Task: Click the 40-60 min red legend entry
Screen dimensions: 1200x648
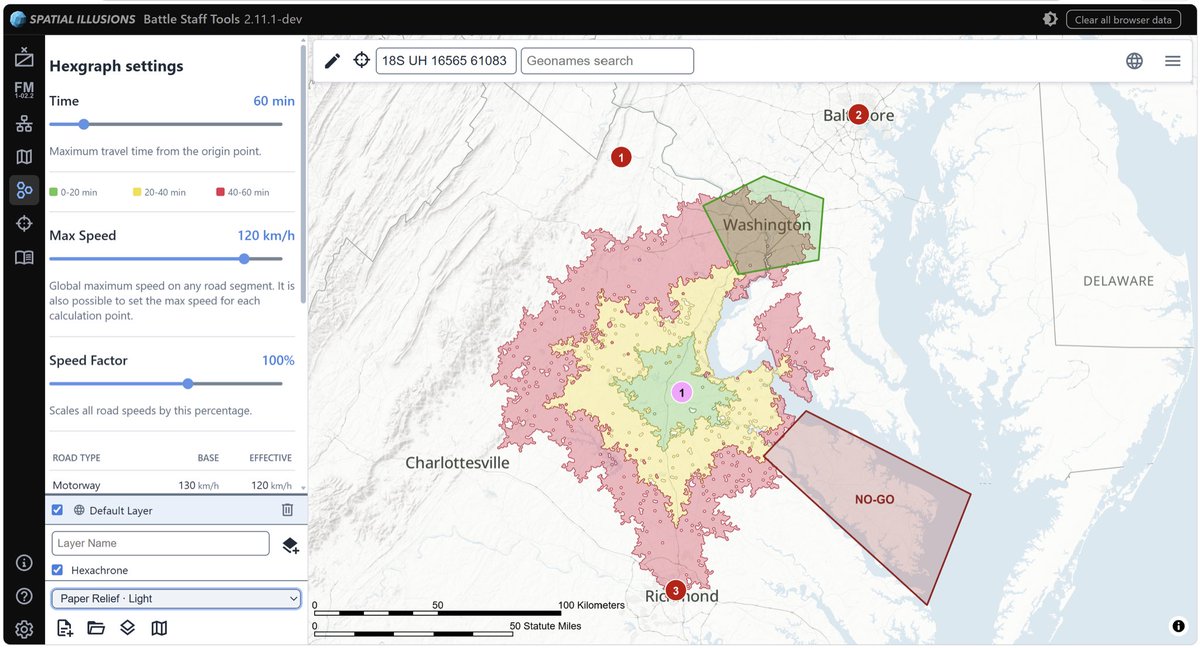Action: point(243,191)
